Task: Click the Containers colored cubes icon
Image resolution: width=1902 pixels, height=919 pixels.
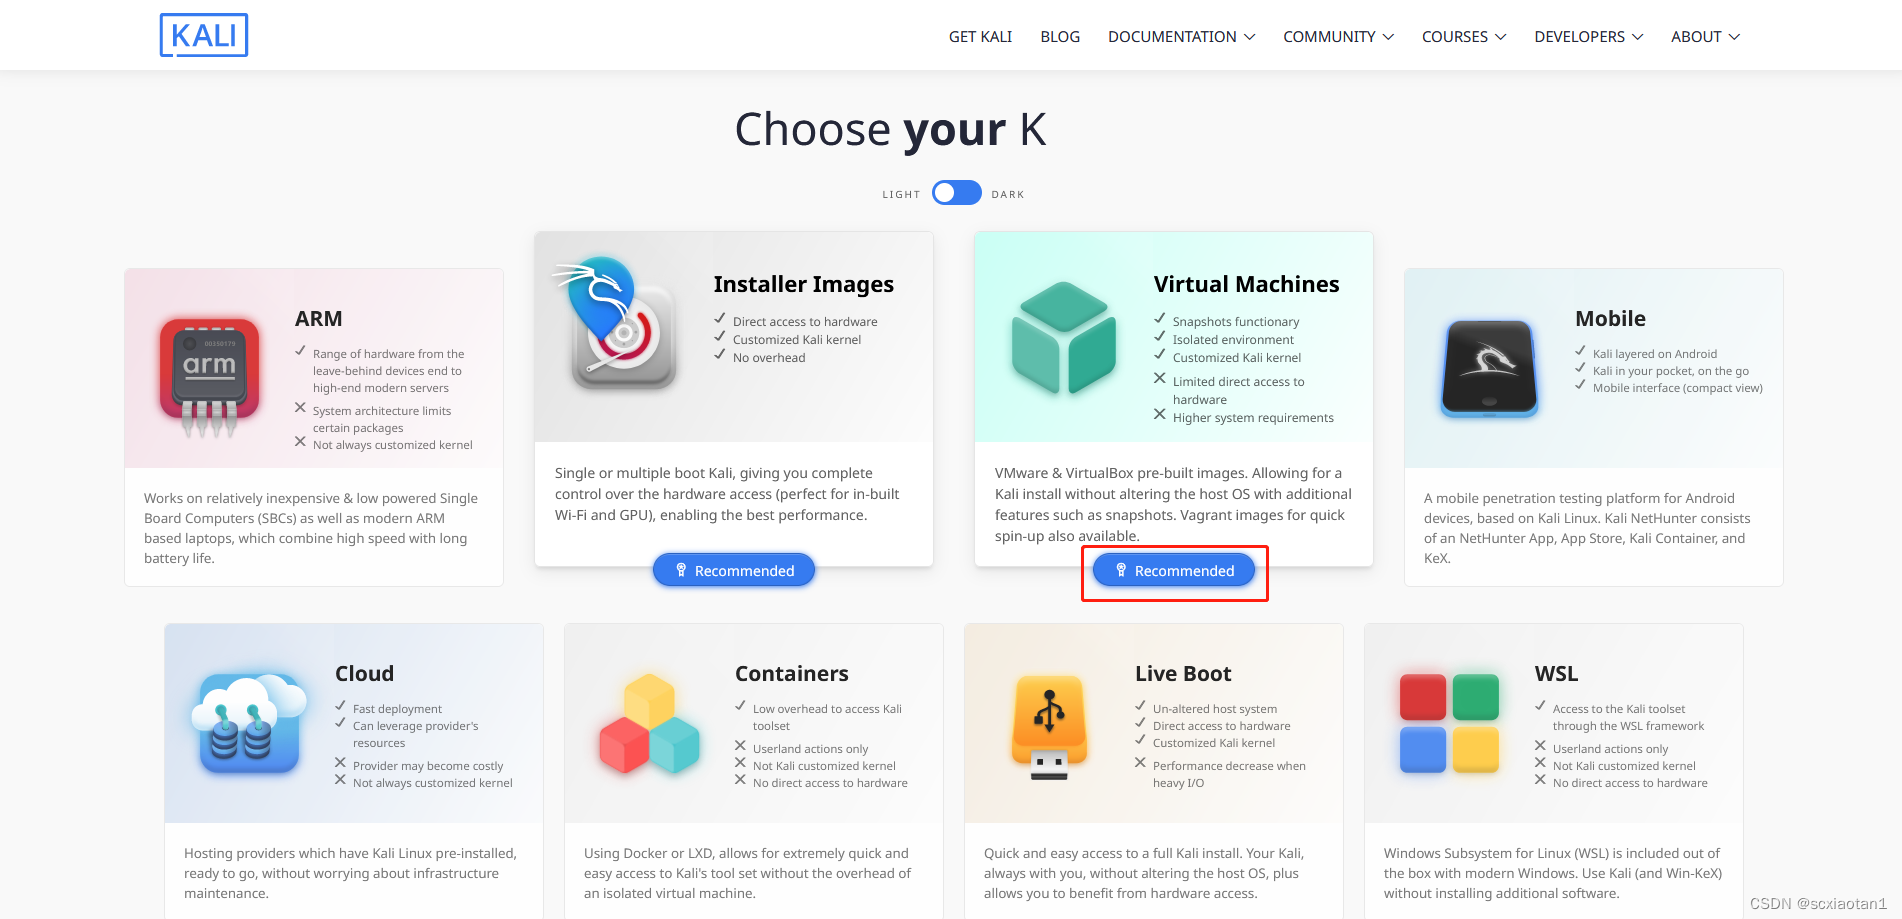Action: pos(649,724)
